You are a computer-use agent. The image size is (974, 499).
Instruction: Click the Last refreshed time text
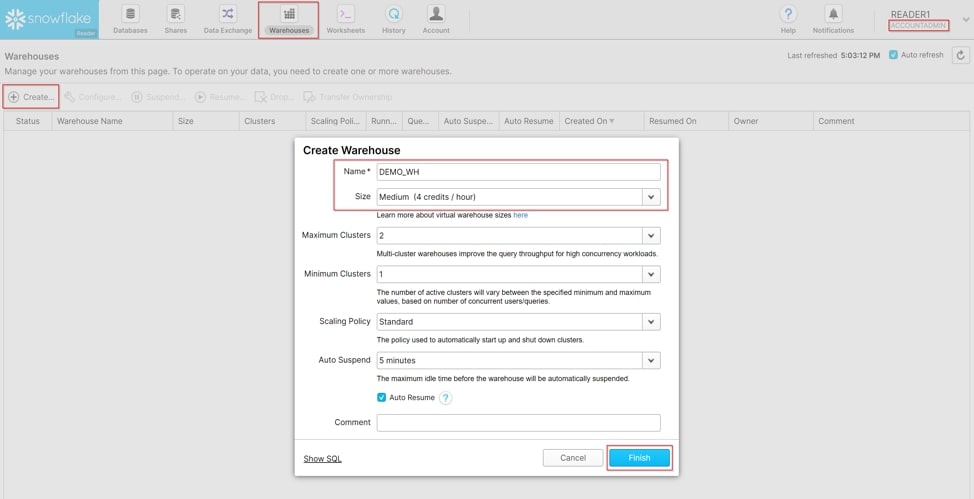coord(834,55)
